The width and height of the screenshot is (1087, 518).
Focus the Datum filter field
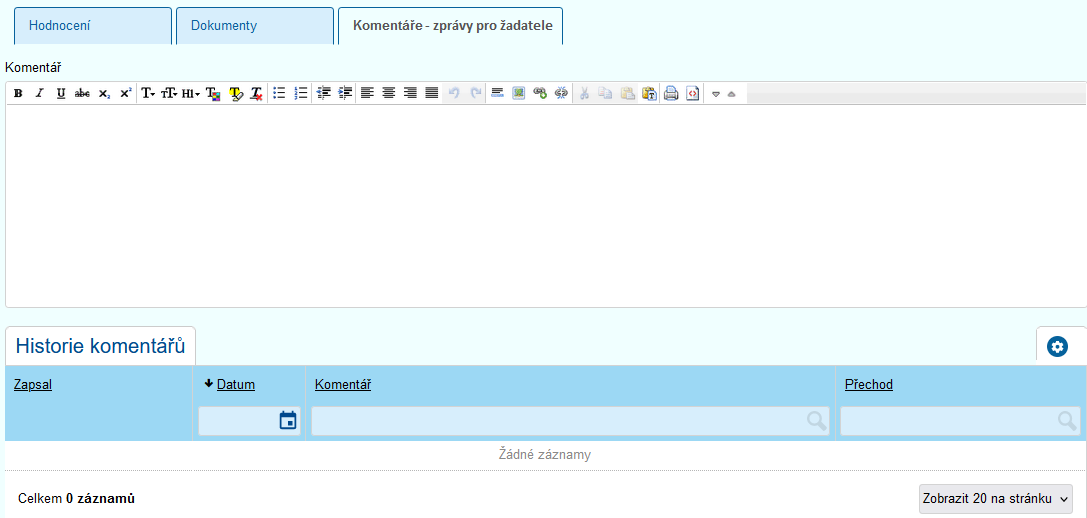tap(237, 421)
